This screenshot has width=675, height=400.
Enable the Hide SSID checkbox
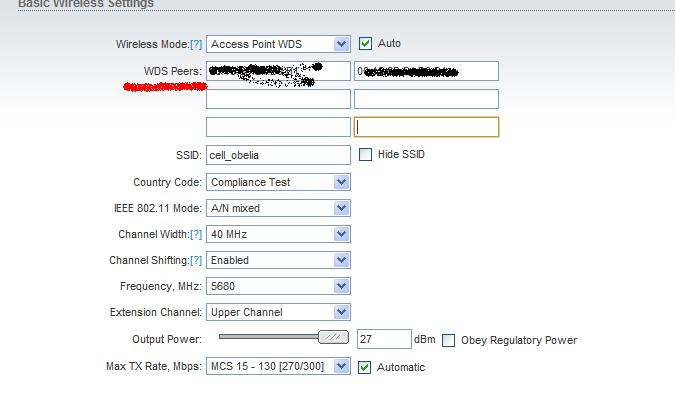[x=365, y=155]
